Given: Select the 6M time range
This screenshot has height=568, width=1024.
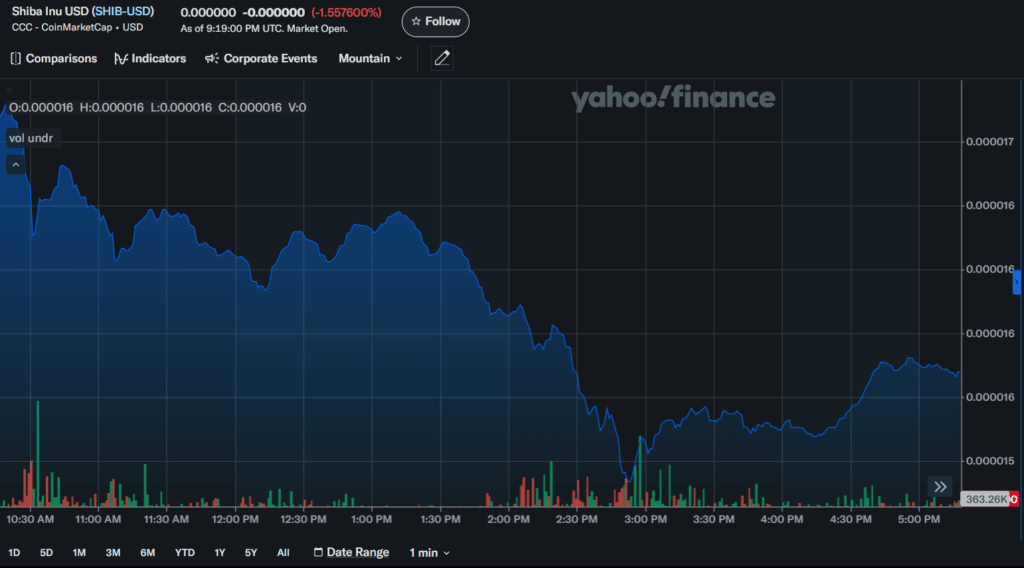Looking at the screenshot, I should 148,552.
